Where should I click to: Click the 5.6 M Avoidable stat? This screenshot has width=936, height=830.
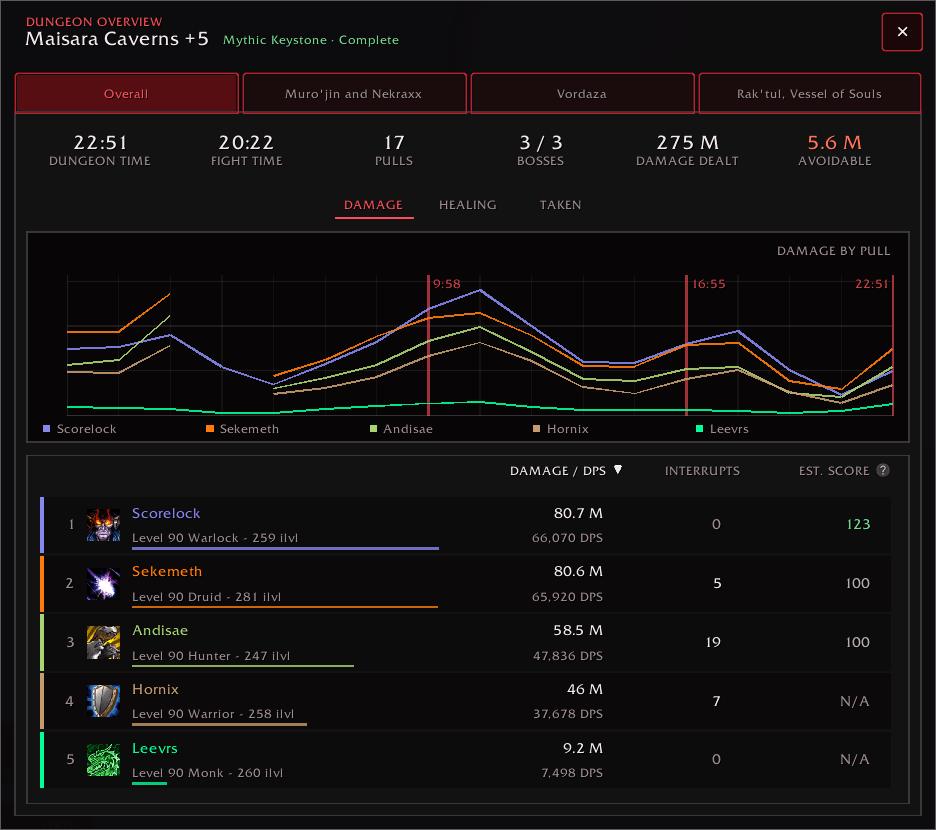coord(835,150)
